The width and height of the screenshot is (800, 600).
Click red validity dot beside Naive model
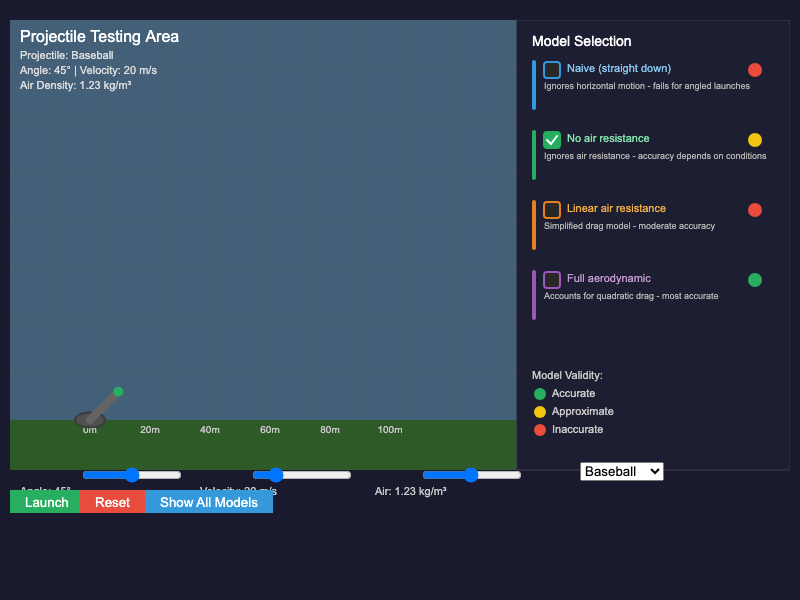pyautogui.click(x=755, y=70)
